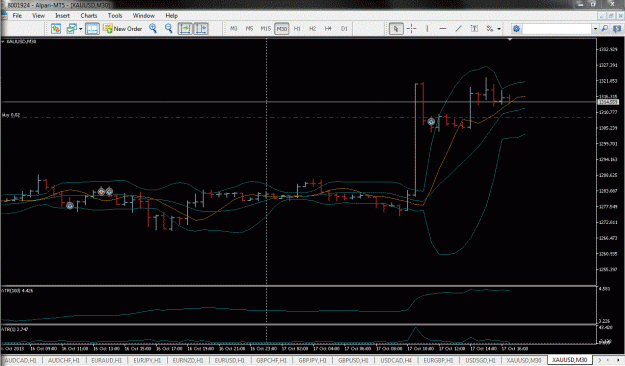625x366 pixels.
Task: Switch timeframe to H4
Action: pos(328,29)
